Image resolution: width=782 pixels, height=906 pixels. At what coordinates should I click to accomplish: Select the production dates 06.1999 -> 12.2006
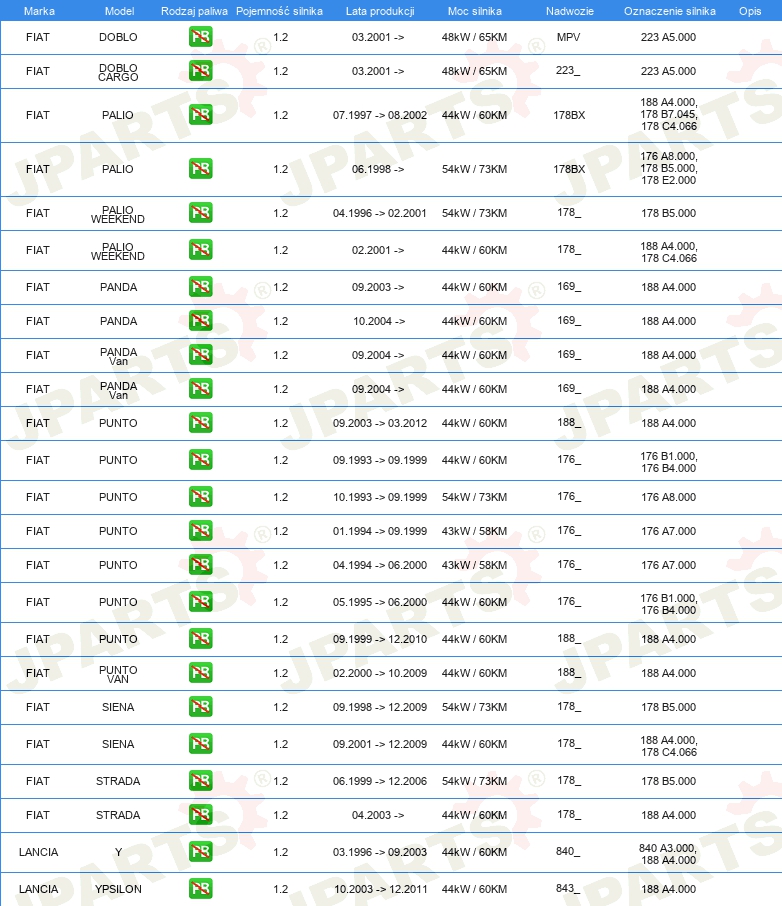[380, 782]
